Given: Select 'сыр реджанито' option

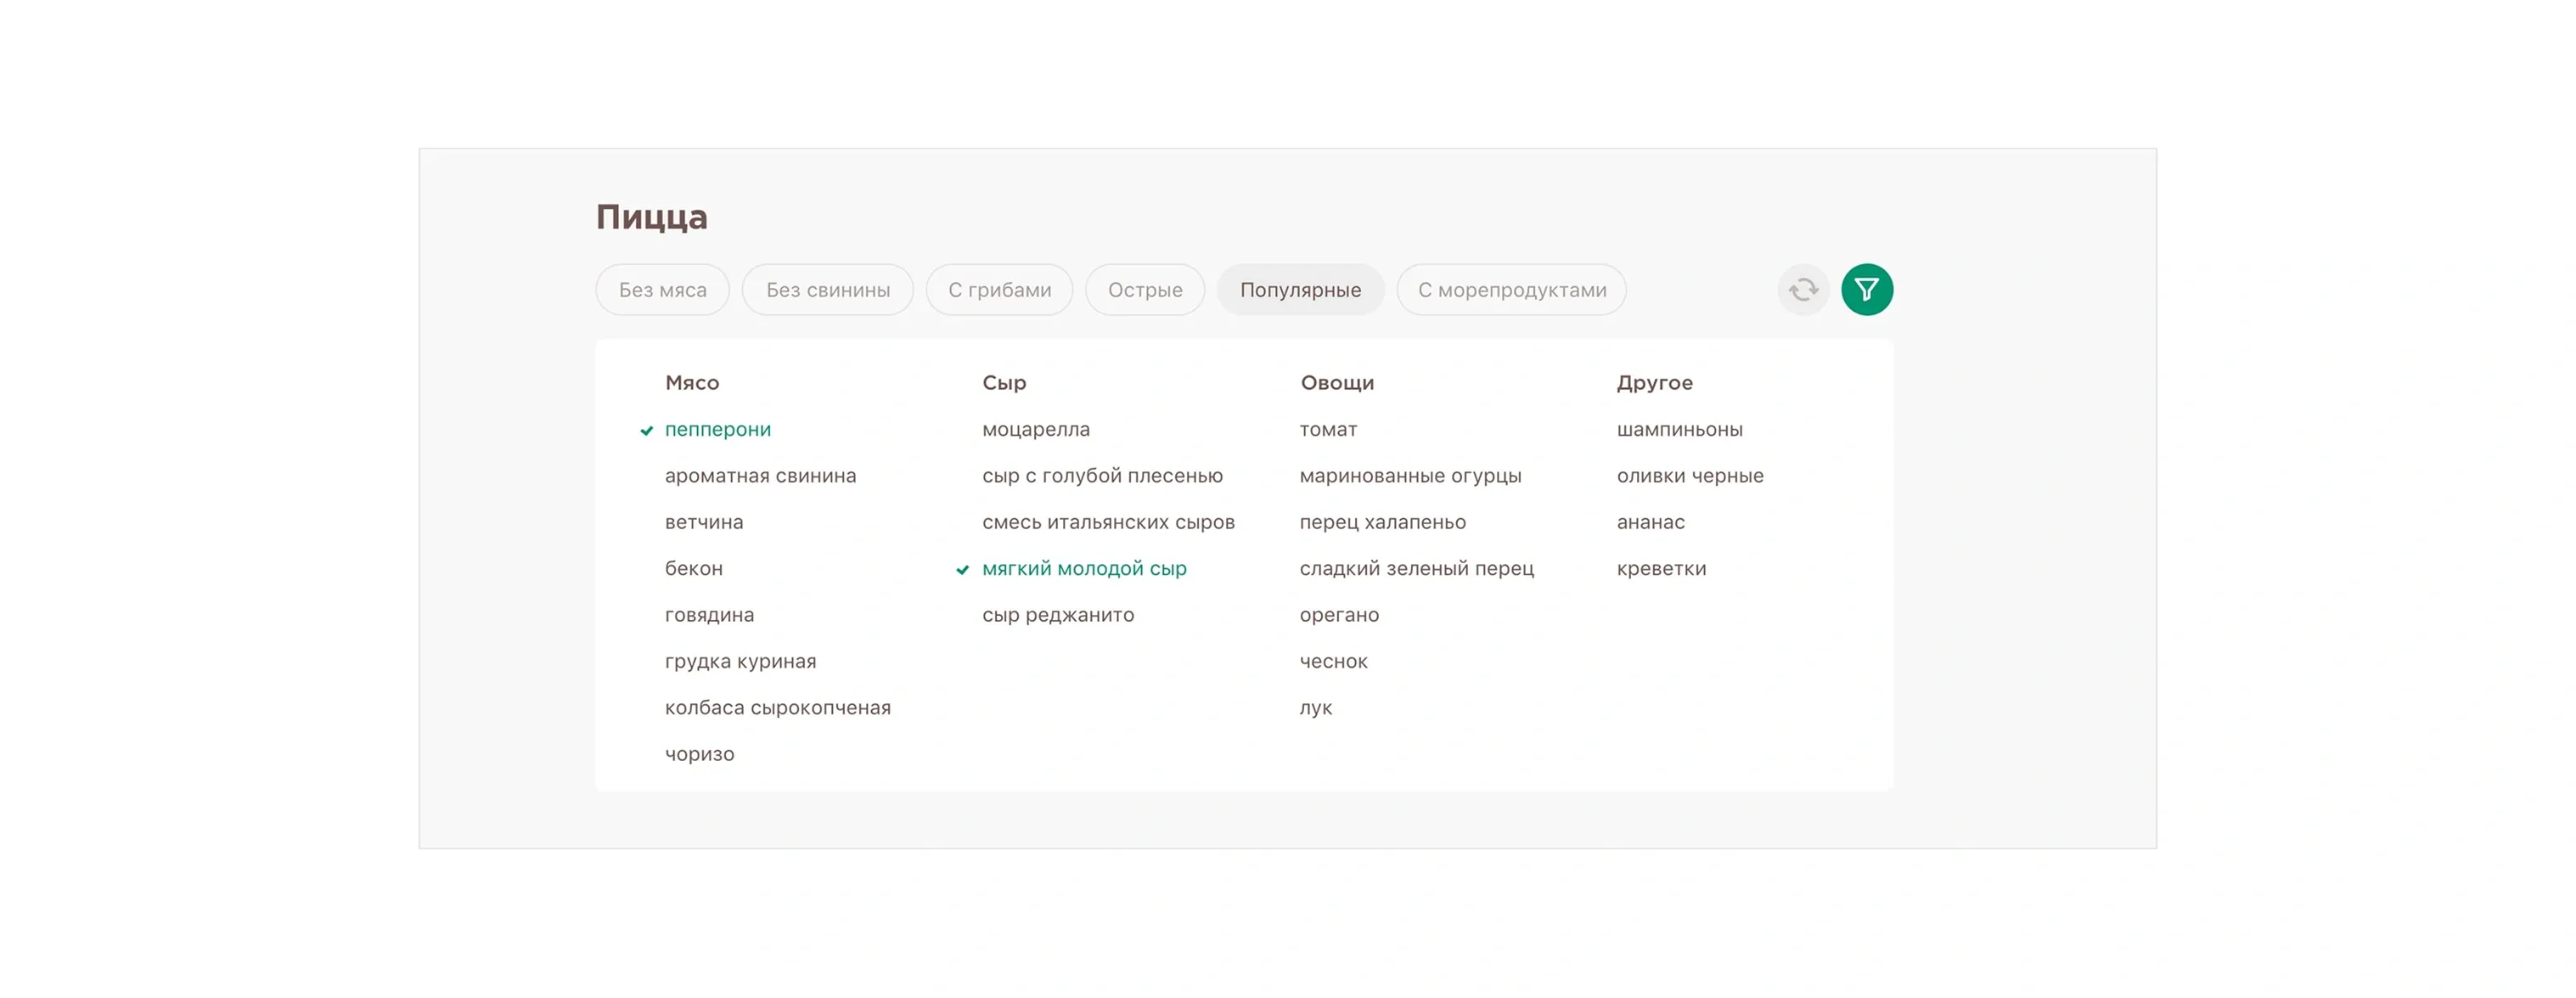Looking at the screenshot, I should [1058, 615].
